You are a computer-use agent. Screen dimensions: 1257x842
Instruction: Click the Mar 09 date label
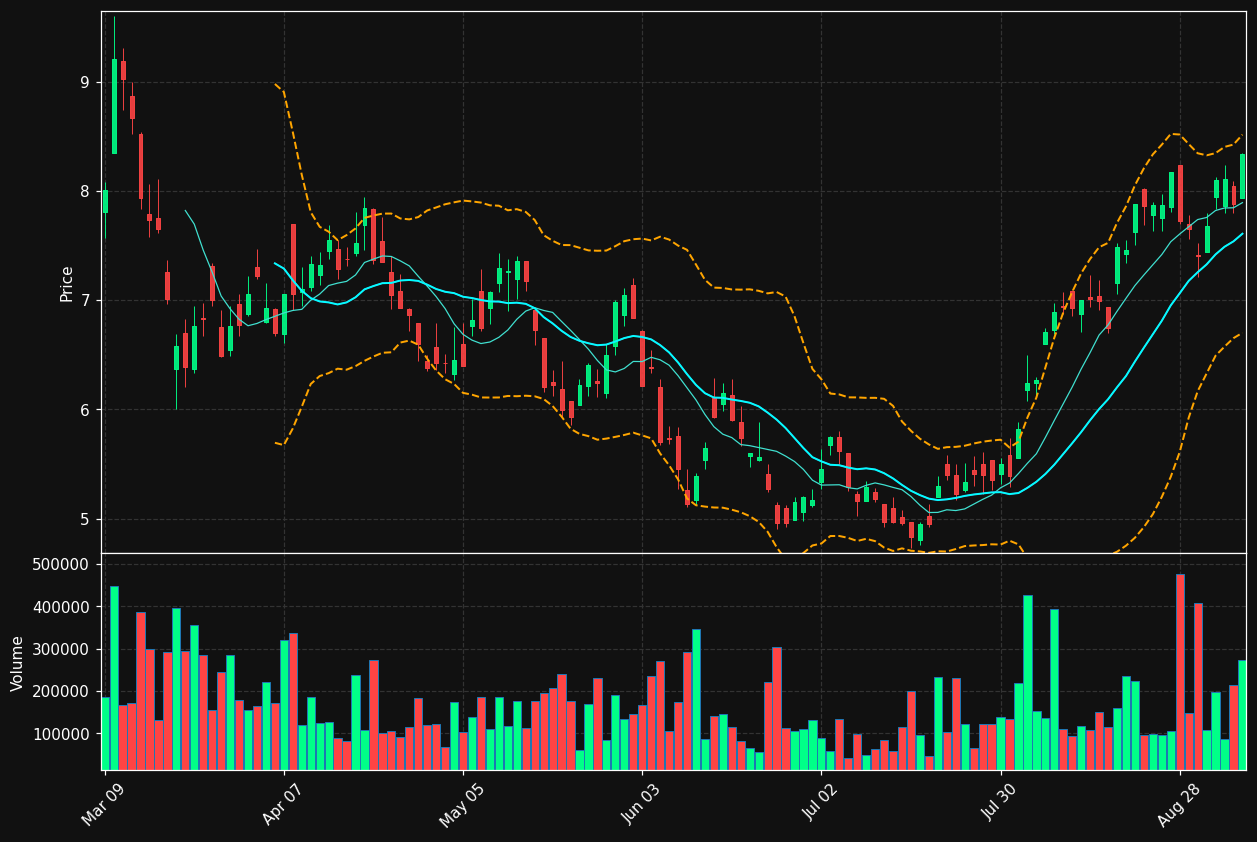click(103, 803)
